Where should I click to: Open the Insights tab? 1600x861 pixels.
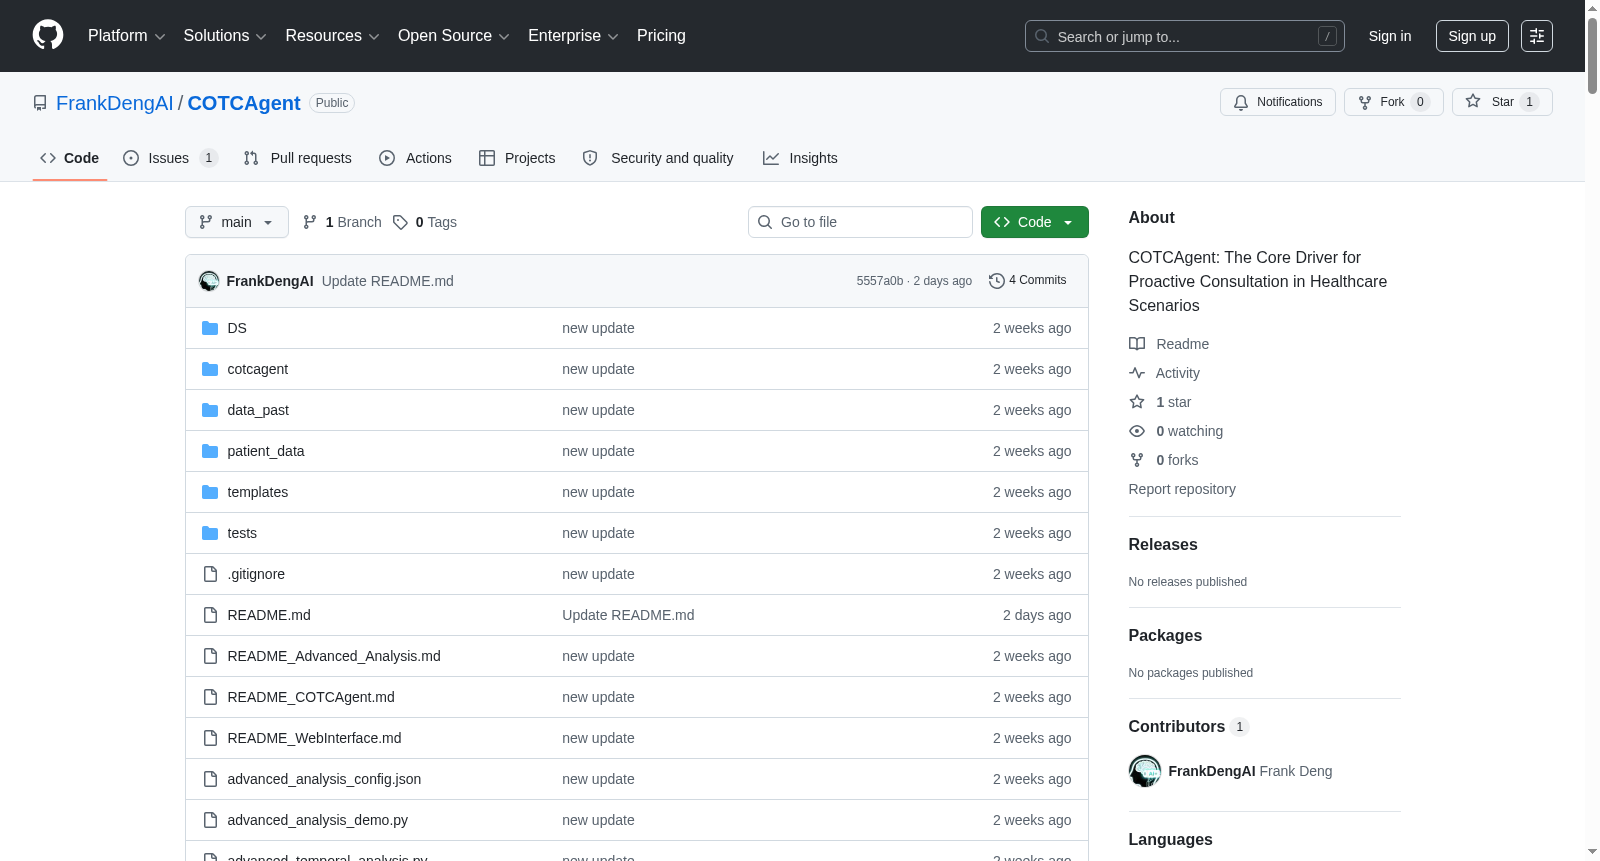(x=800, y=158)
